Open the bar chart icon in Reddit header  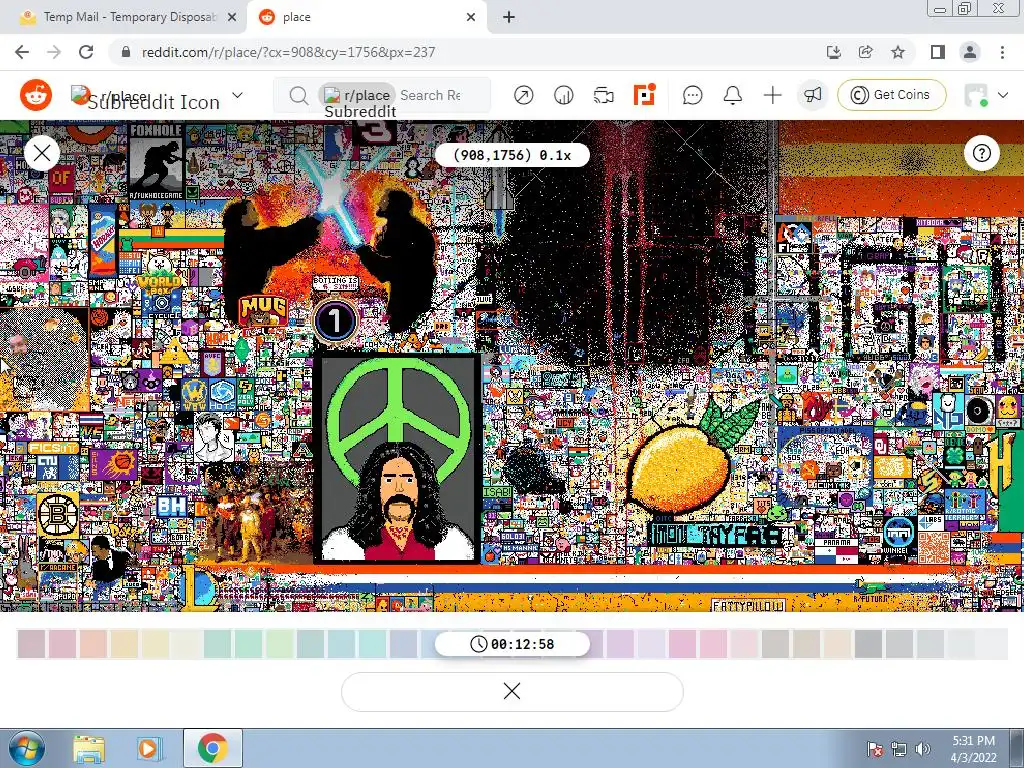click(564, 95)
